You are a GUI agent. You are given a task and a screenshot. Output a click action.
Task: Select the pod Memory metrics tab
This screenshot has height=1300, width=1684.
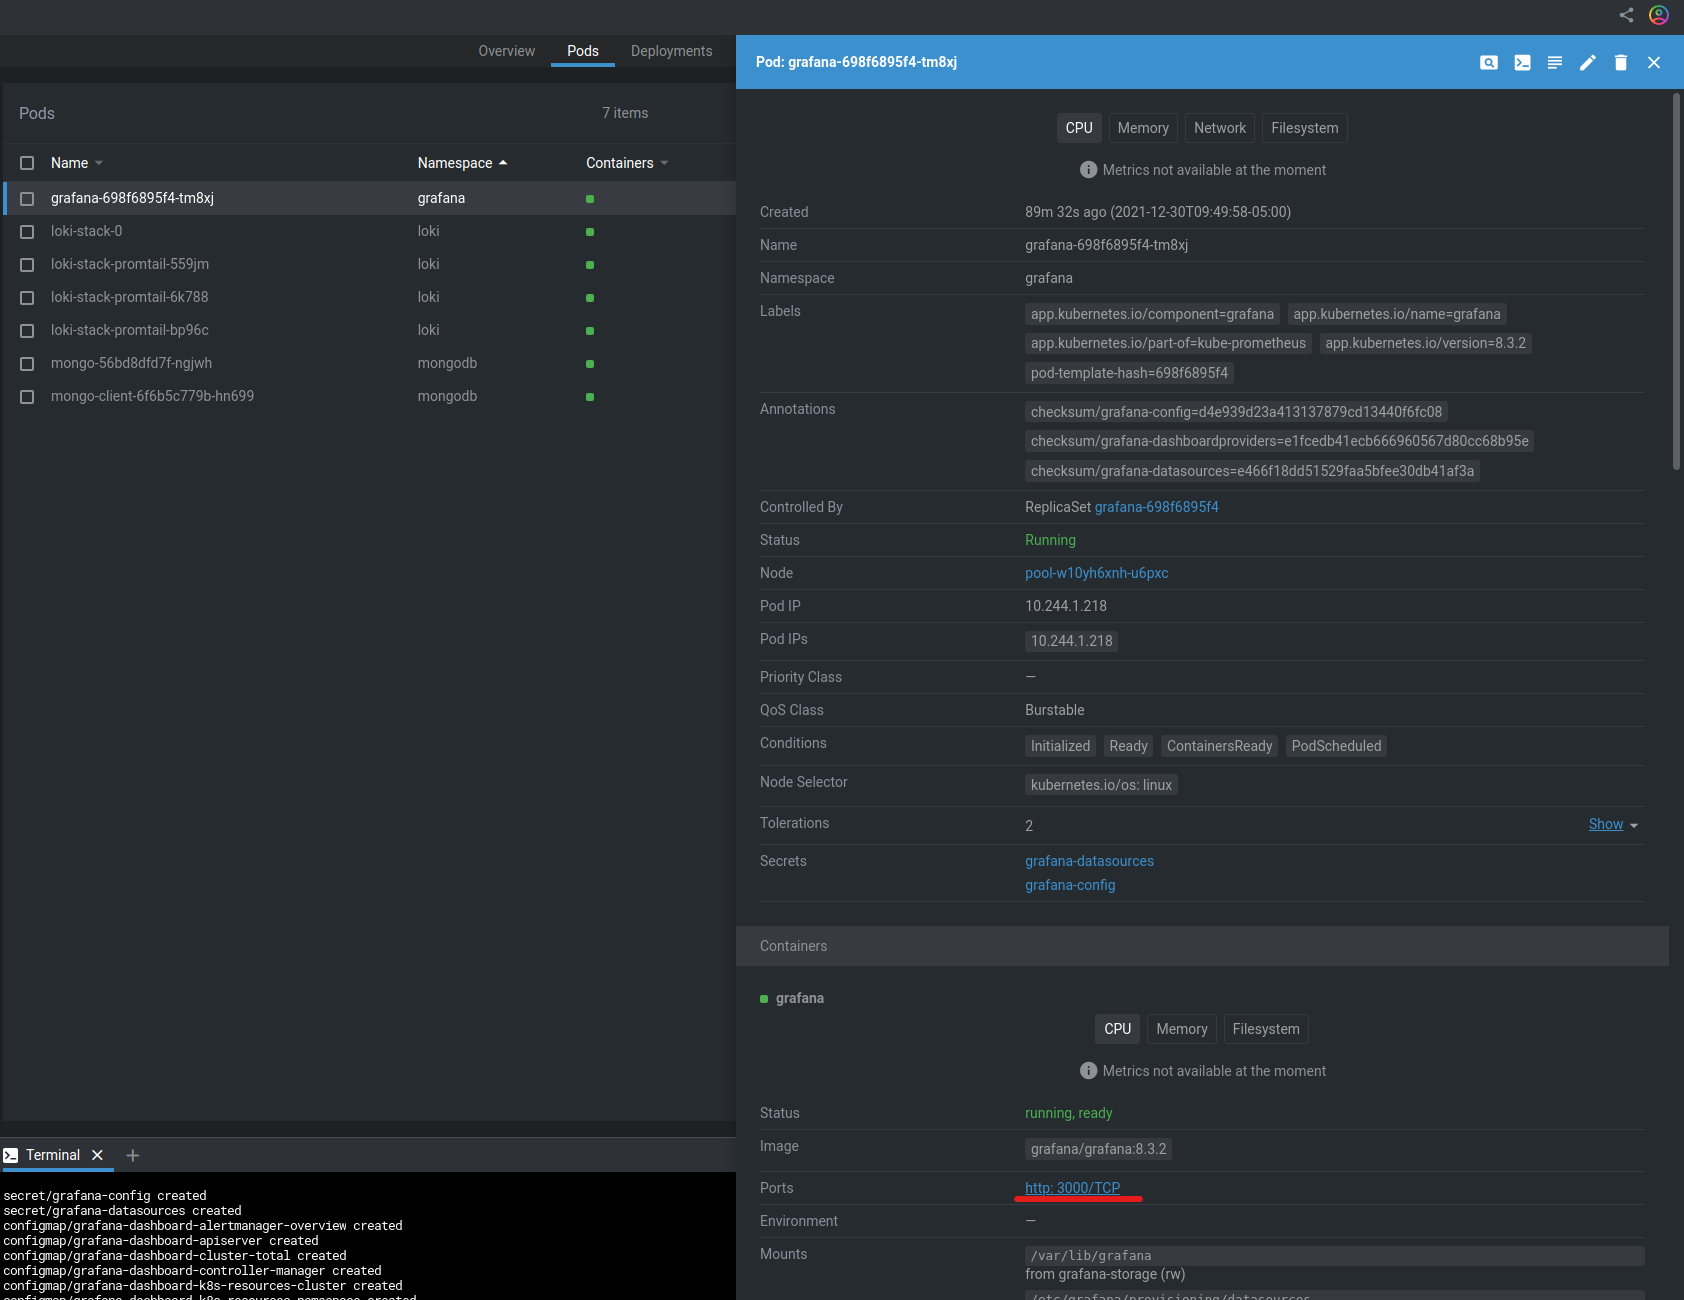[1143, 128]
